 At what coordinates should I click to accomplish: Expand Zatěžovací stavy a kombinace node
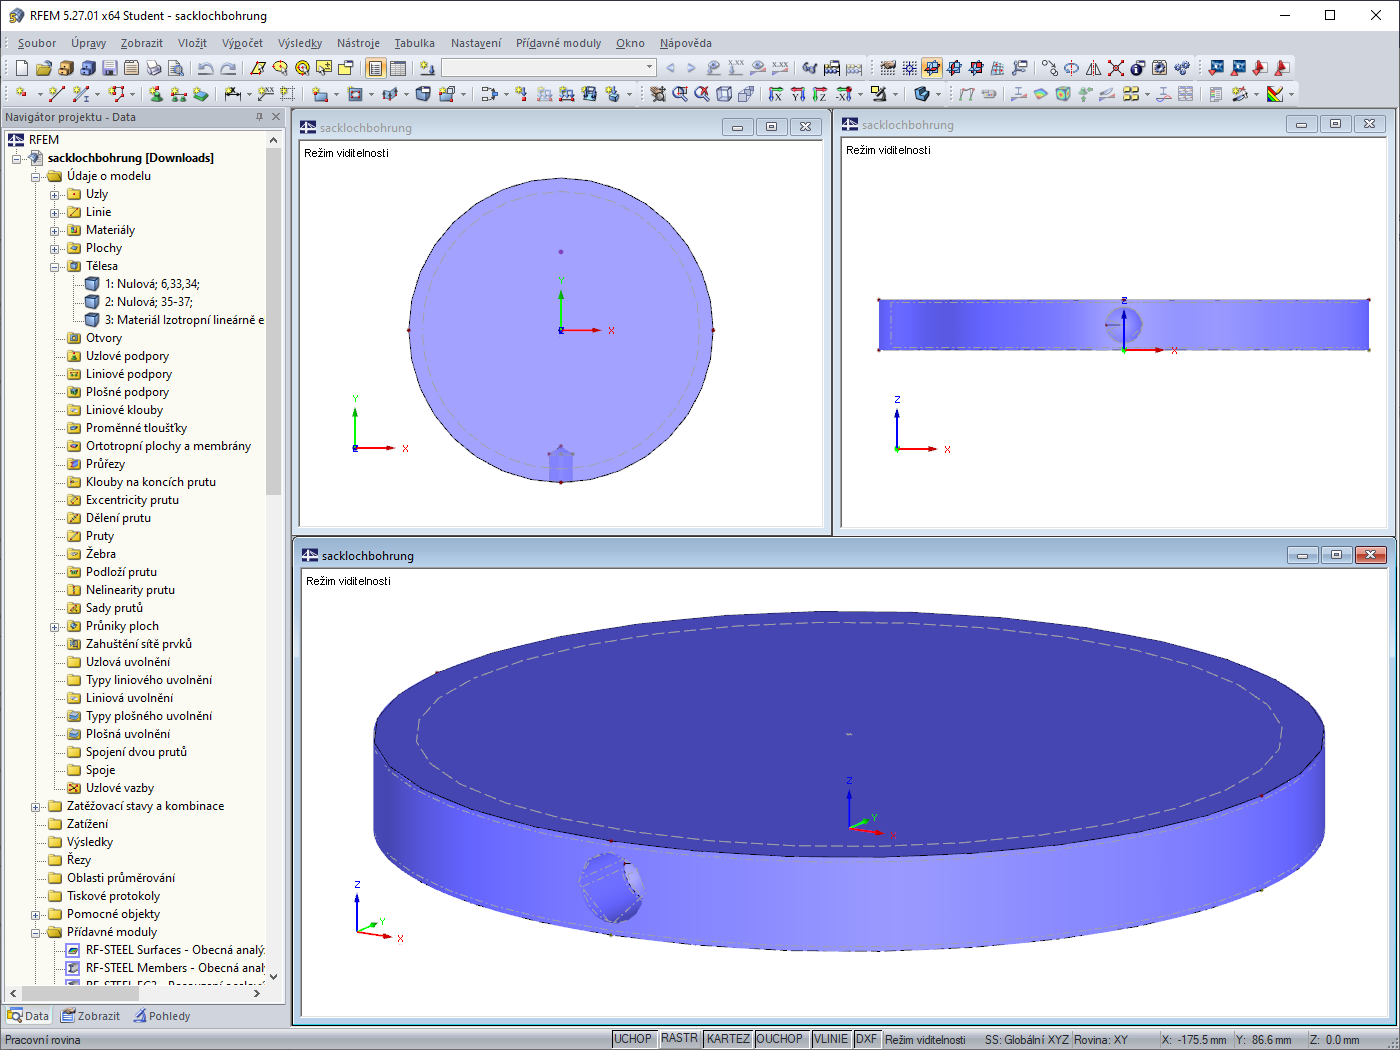click(x=36, y=806)
